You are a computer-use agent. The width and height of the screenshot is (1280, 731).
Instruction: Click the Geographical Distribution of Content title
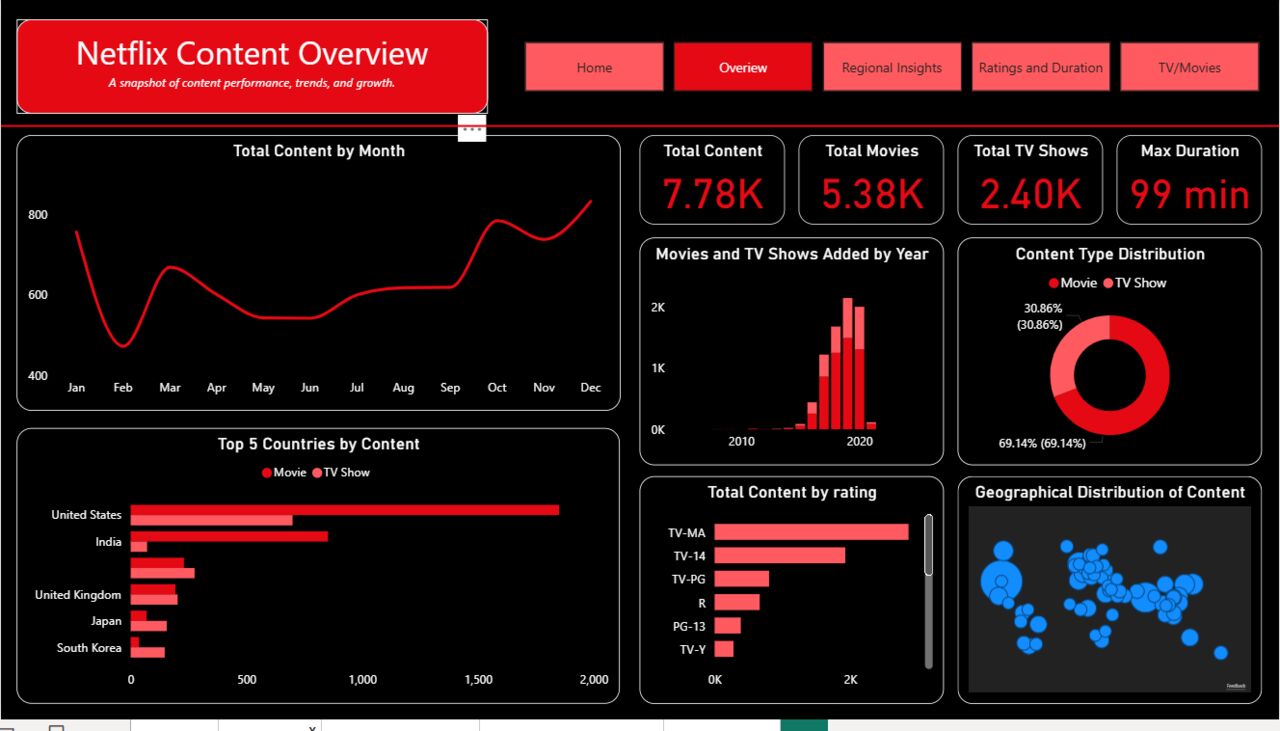tap(1110, 492)
